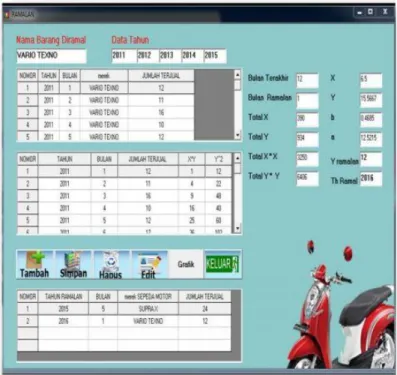Click the Total Y value field

point(307,139)
